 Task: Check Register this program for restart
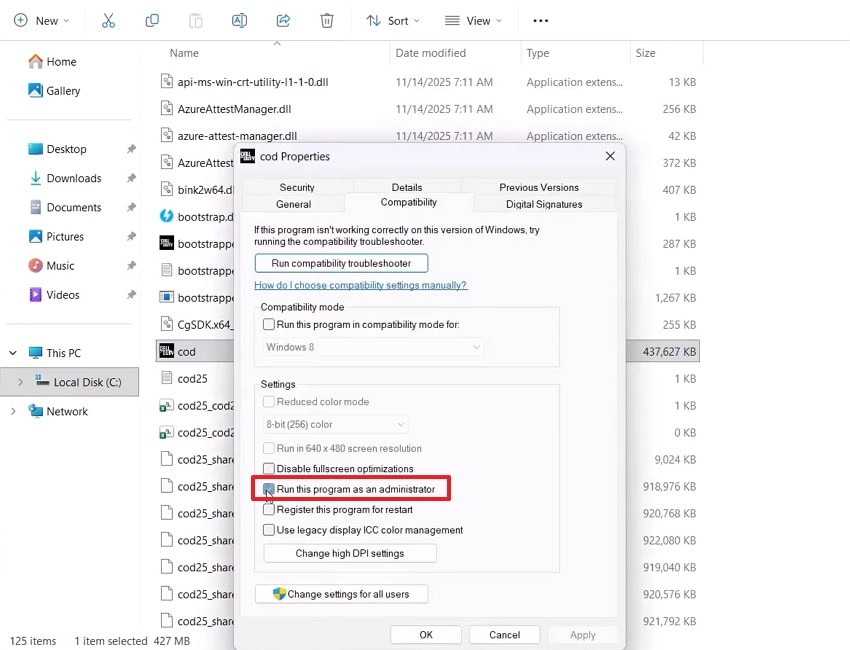click(268, 509)
